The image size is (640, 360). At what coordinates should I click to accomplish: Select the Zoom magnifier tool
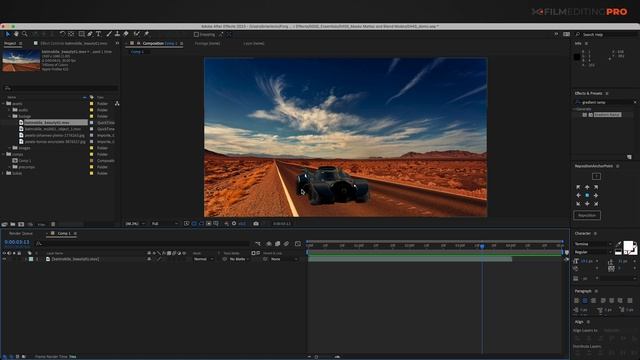tap(25, 34)
